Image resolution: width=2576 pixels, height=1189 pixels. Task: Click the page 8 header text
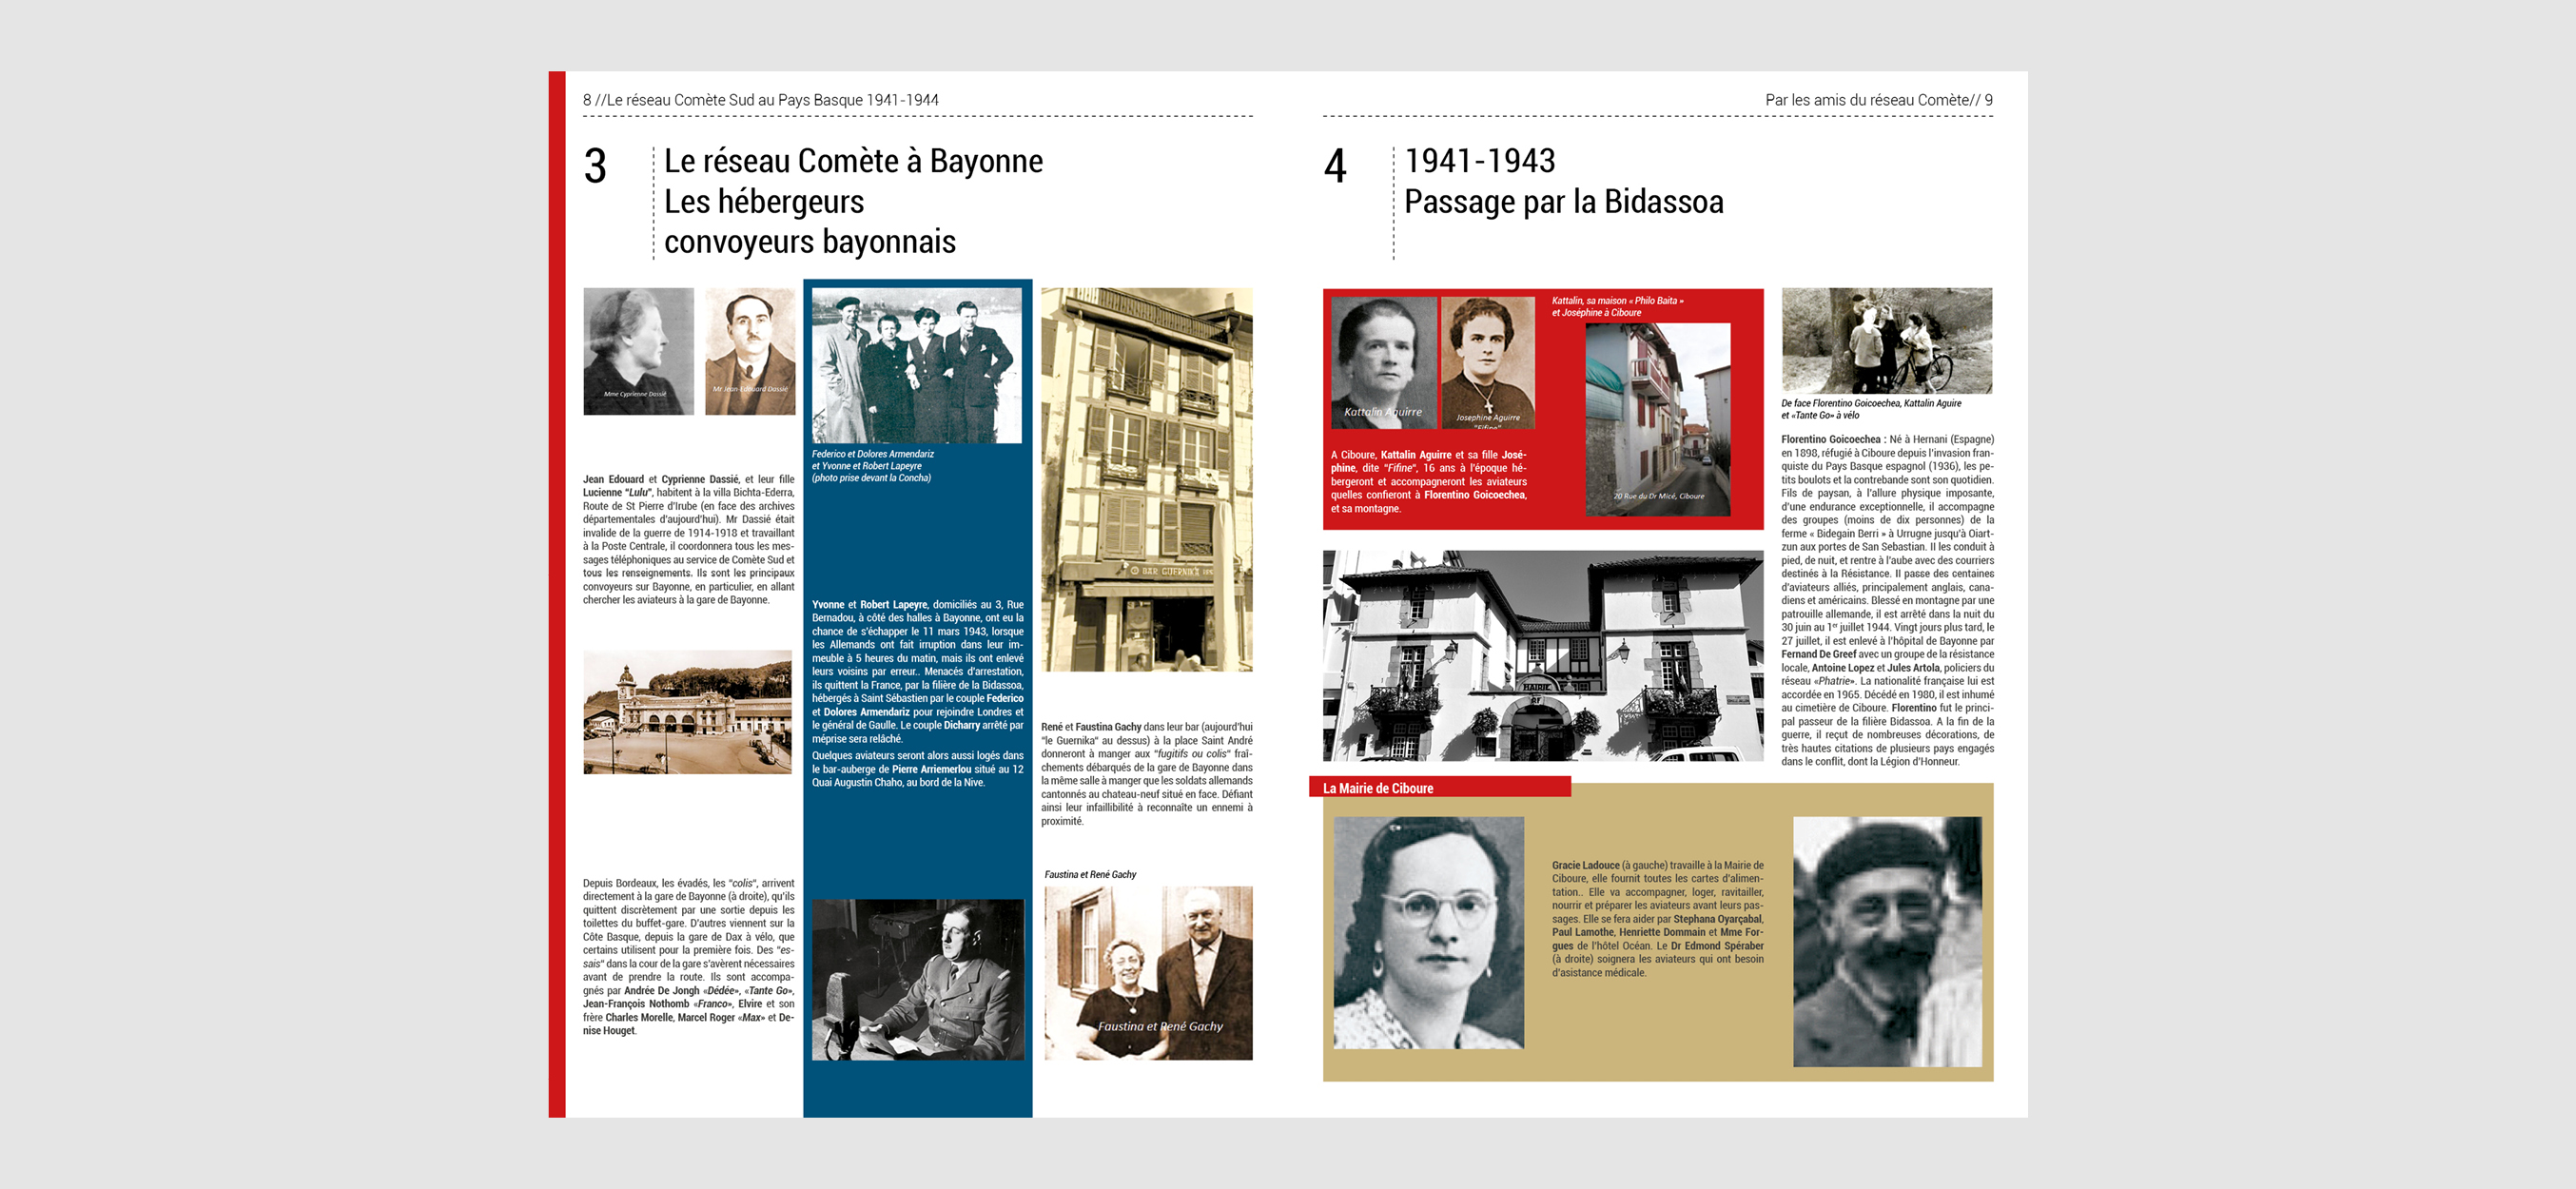coord(760,100)
